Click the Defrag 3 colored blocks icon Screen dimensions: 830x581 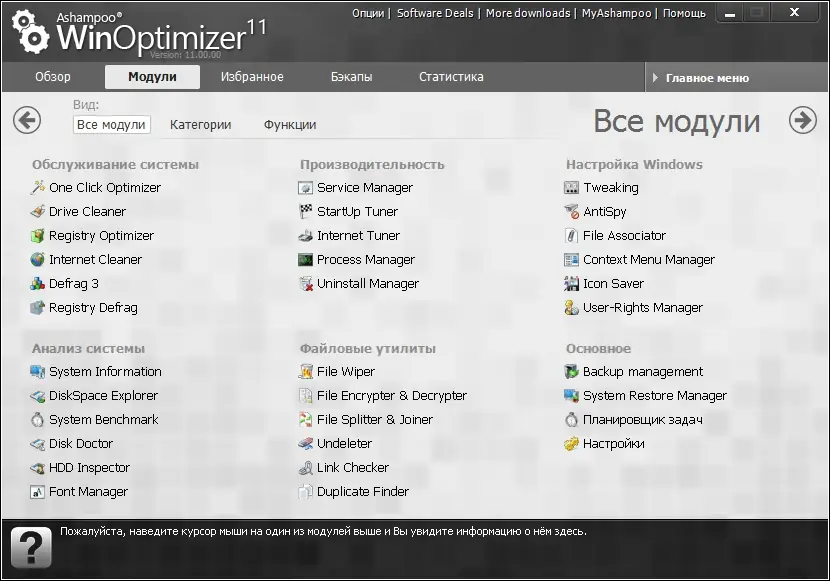click(x=38, y=284)
